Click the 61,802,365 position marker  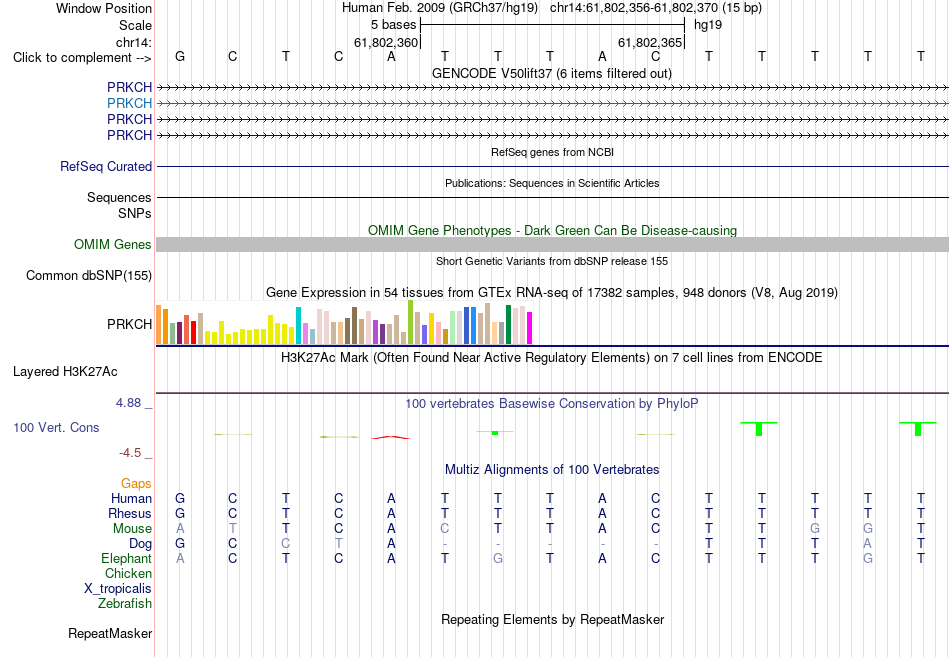pyautogui.click(x=650, y=42)
